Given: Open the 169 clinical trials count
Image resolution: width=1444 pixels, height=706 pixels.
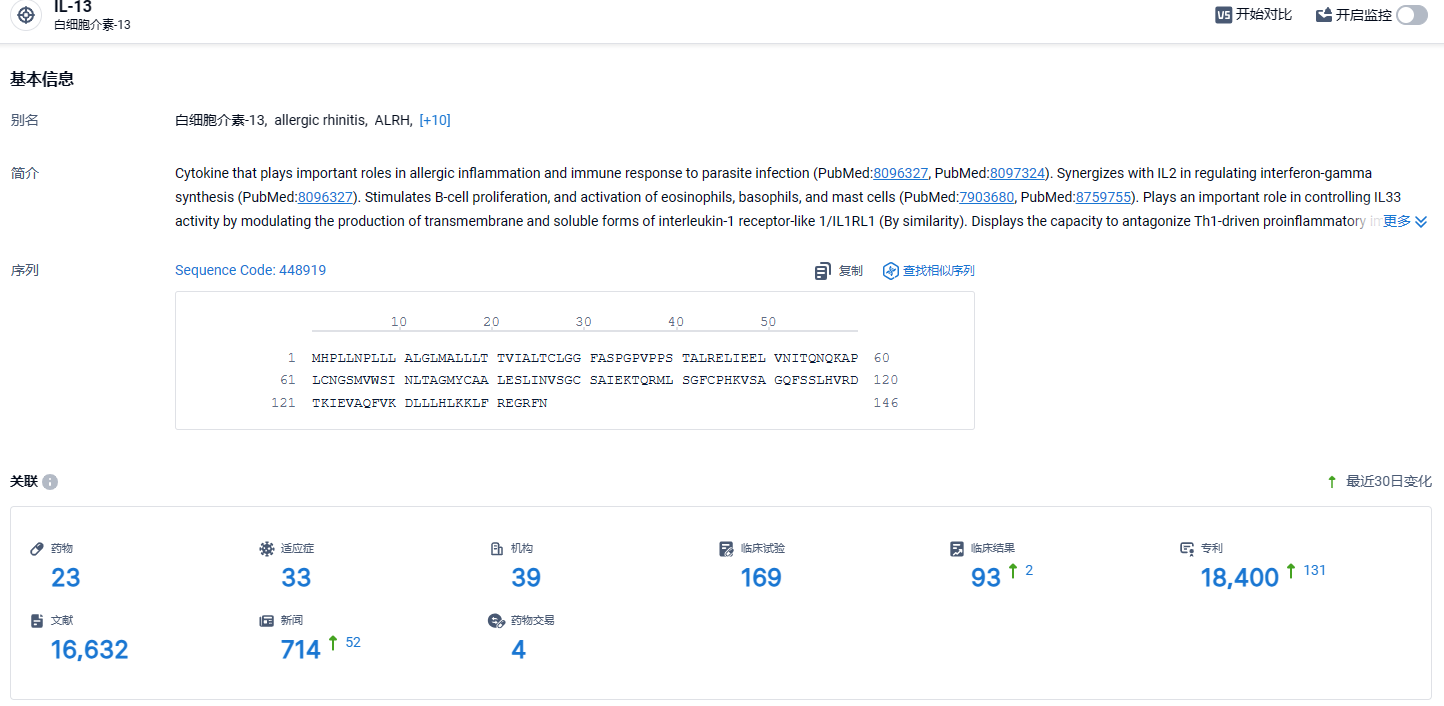Looking at the screenshot, I should pyautogui.click(x=761, y=578).
